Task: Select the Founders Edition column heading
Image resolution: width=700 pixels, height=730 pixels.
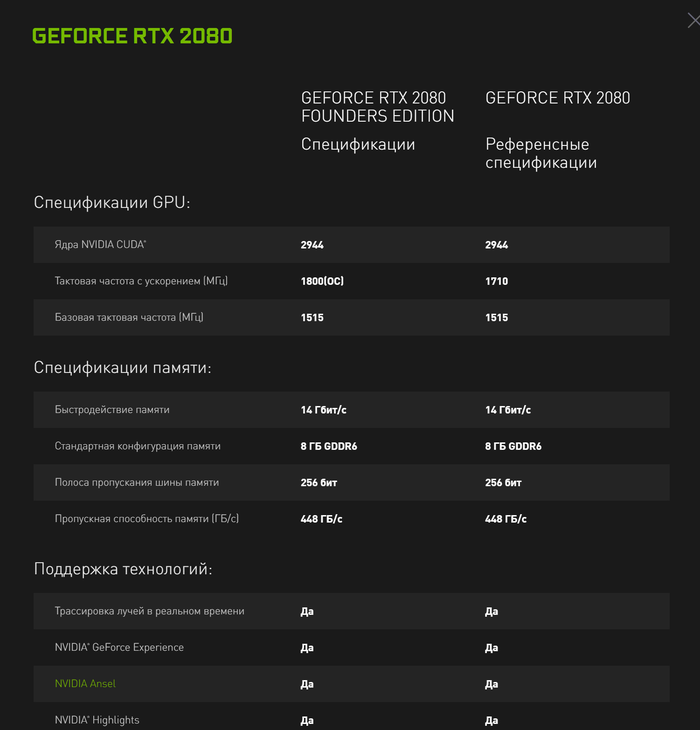Action: point(377,107)
